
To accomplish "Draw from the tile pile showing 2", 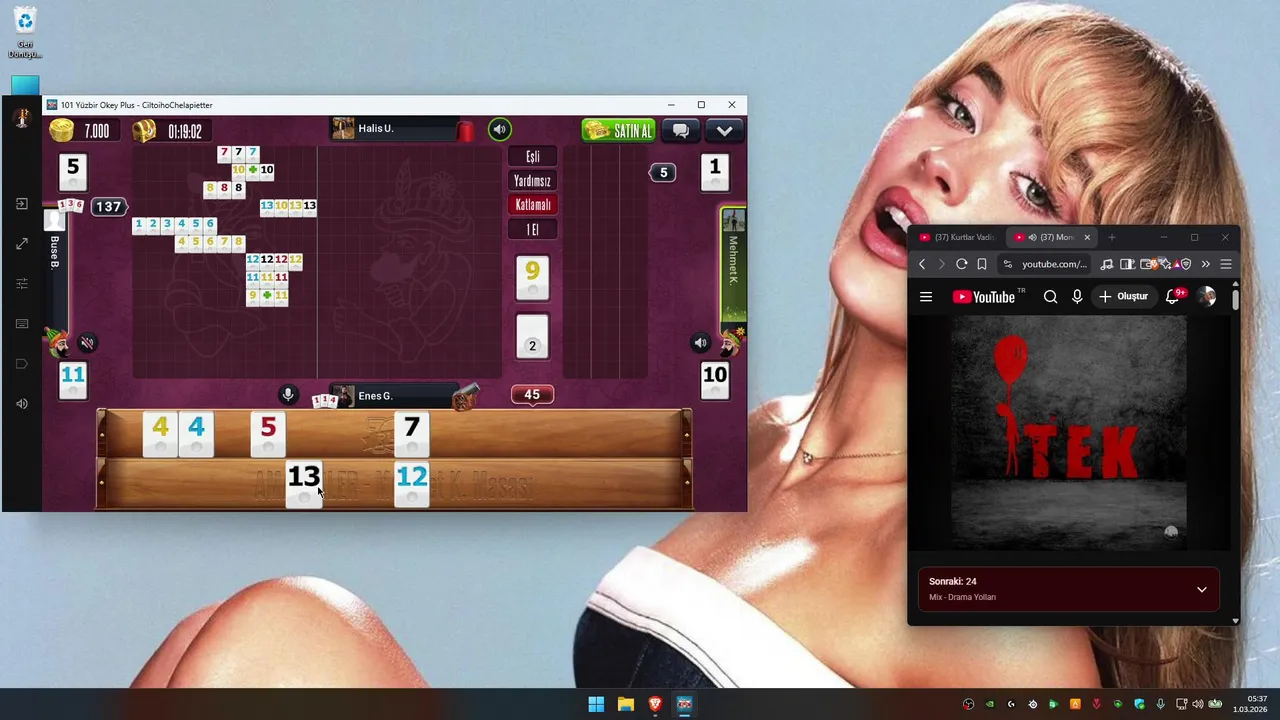I will click(x=532, y=338).
